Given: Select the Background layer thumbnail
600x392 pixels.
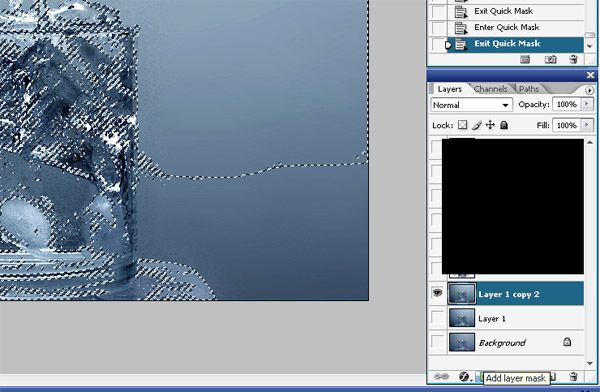Looking at the screenshot, I should (461, 342).
